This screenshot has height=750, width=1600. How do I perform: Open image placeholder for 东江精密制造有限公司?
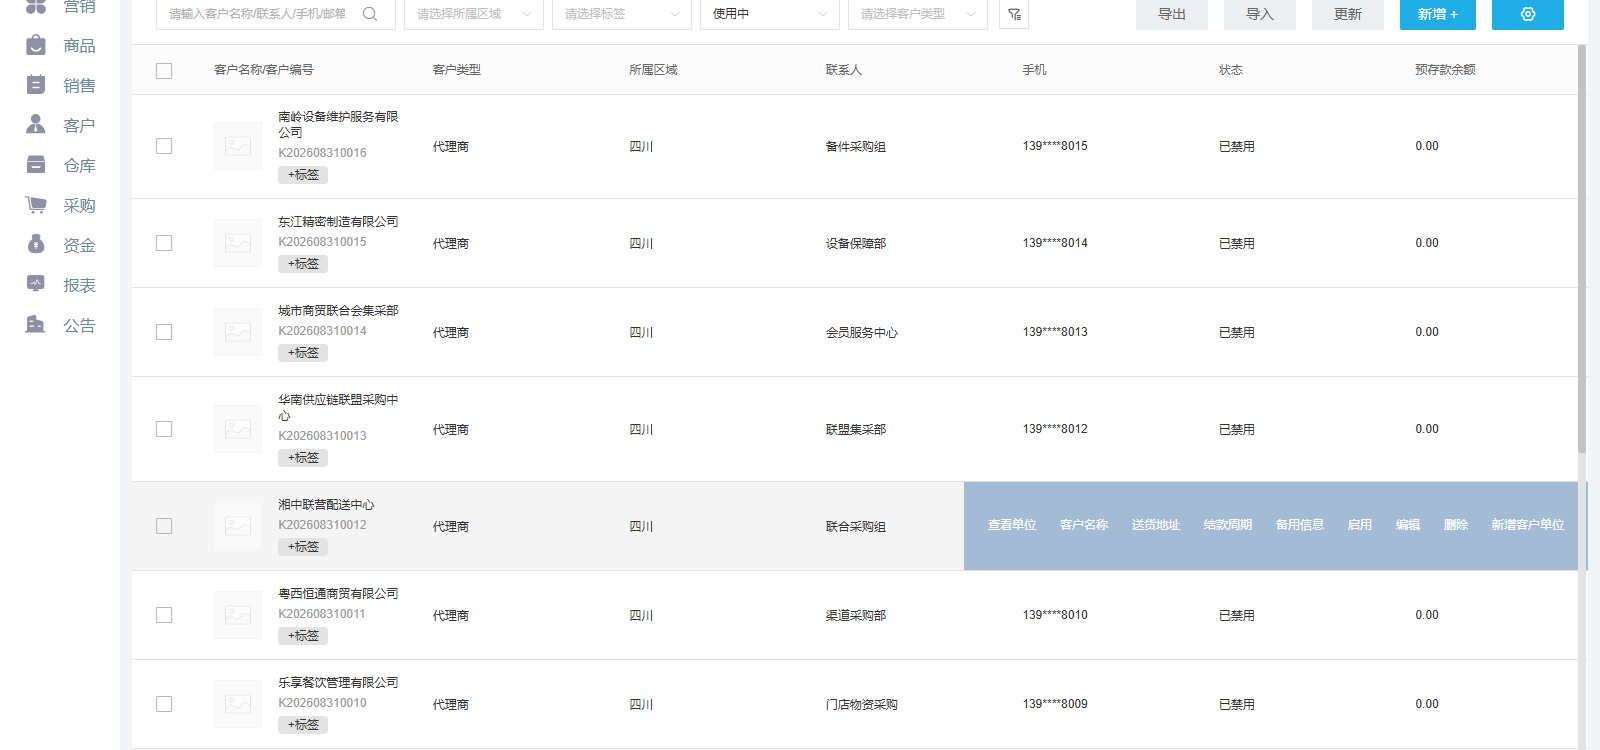(238, 243)
